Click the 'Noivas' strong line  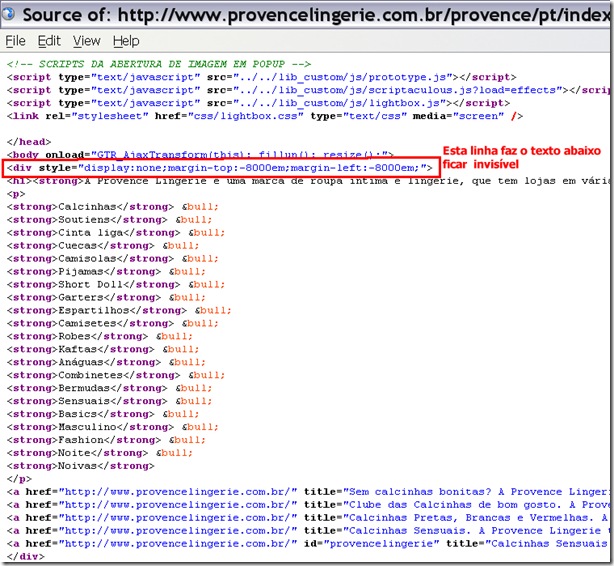81,466
